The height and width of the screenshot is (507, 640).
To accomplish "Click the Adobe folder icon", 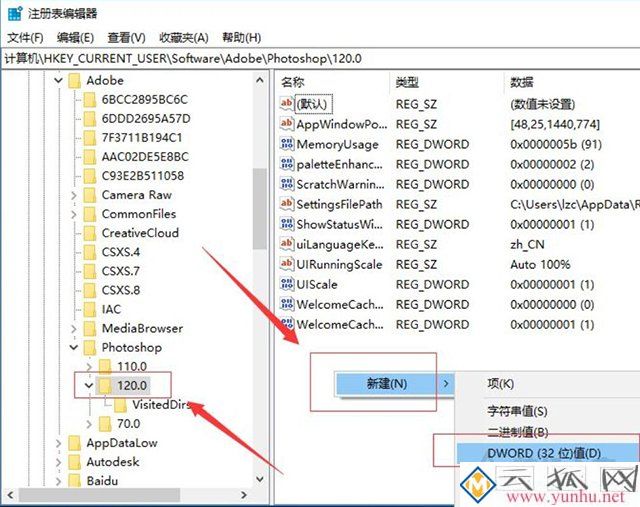I will tap(75, 80).
